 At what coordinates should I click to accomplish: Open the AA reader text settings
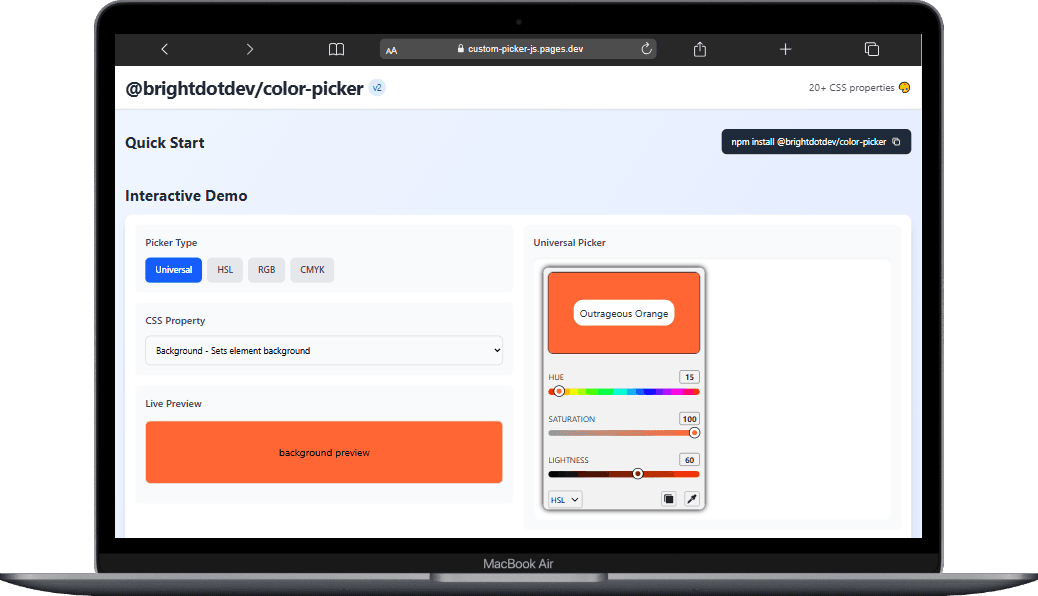[x=392, y=50]
